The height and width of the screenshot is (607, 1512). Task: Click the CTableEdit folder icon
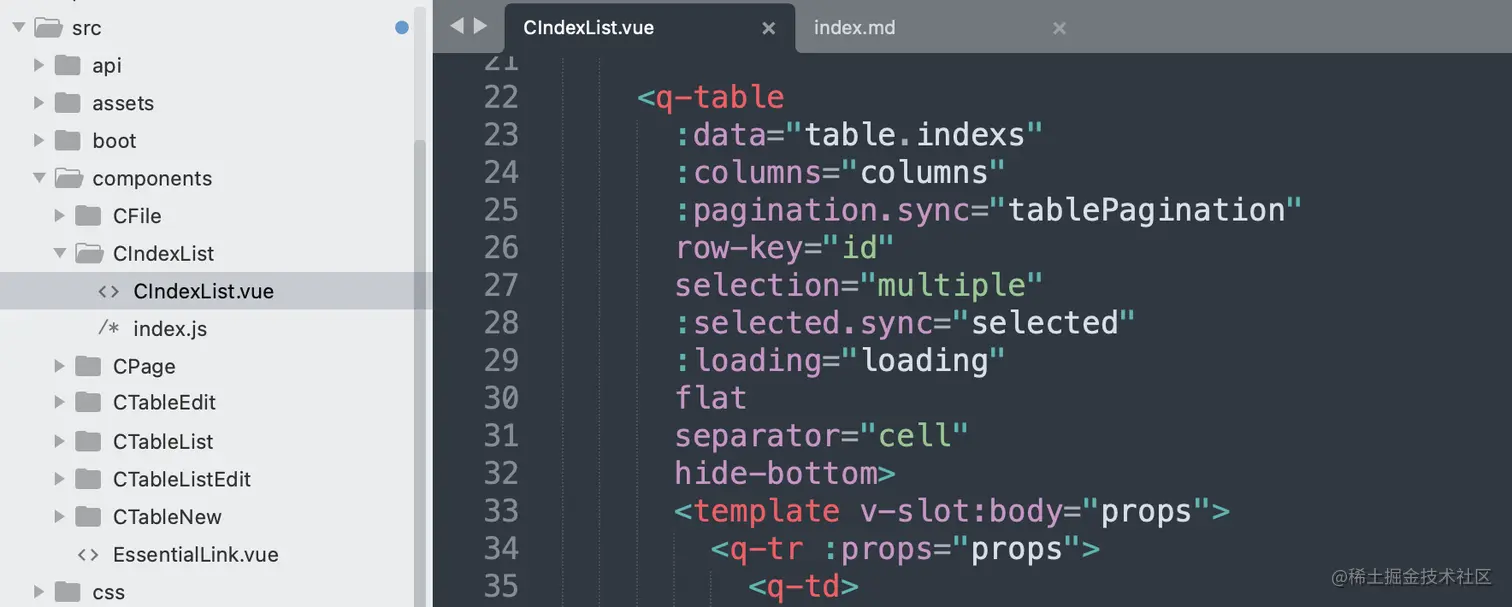click(88, 403)
